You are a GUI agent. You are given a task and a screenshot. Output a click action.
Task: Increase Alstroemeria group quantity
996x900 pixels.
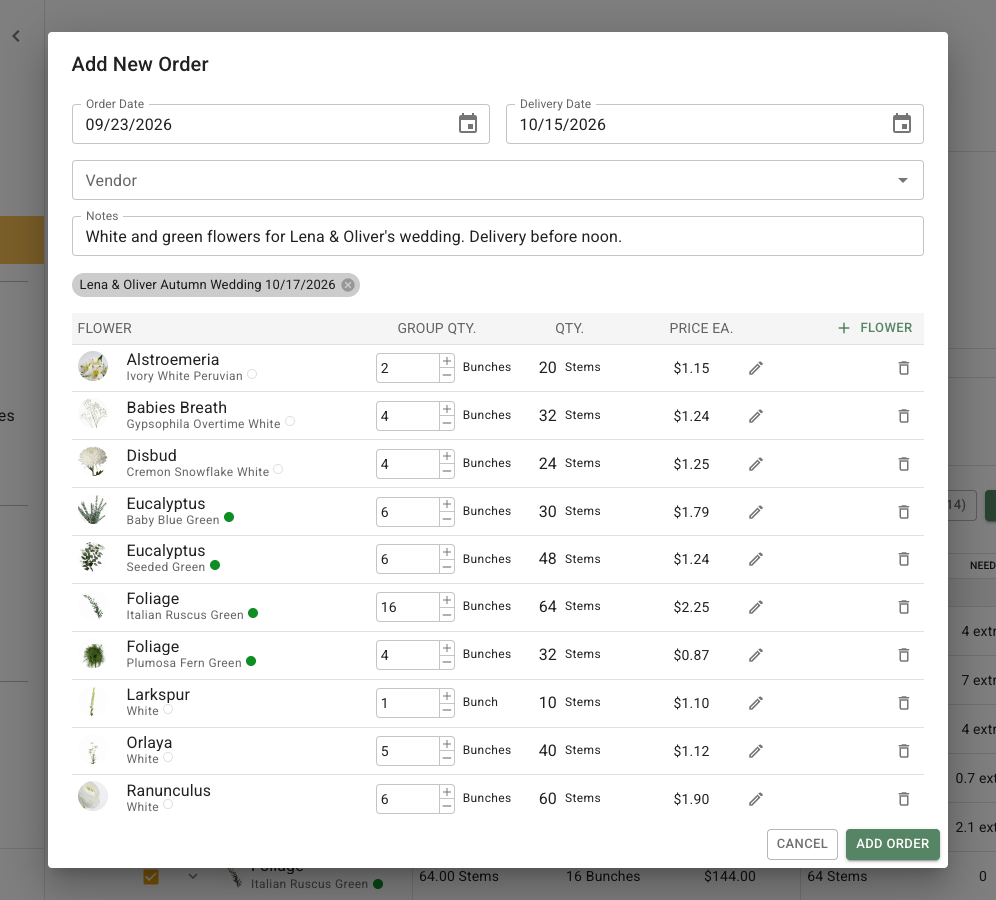tap(447, 361)
